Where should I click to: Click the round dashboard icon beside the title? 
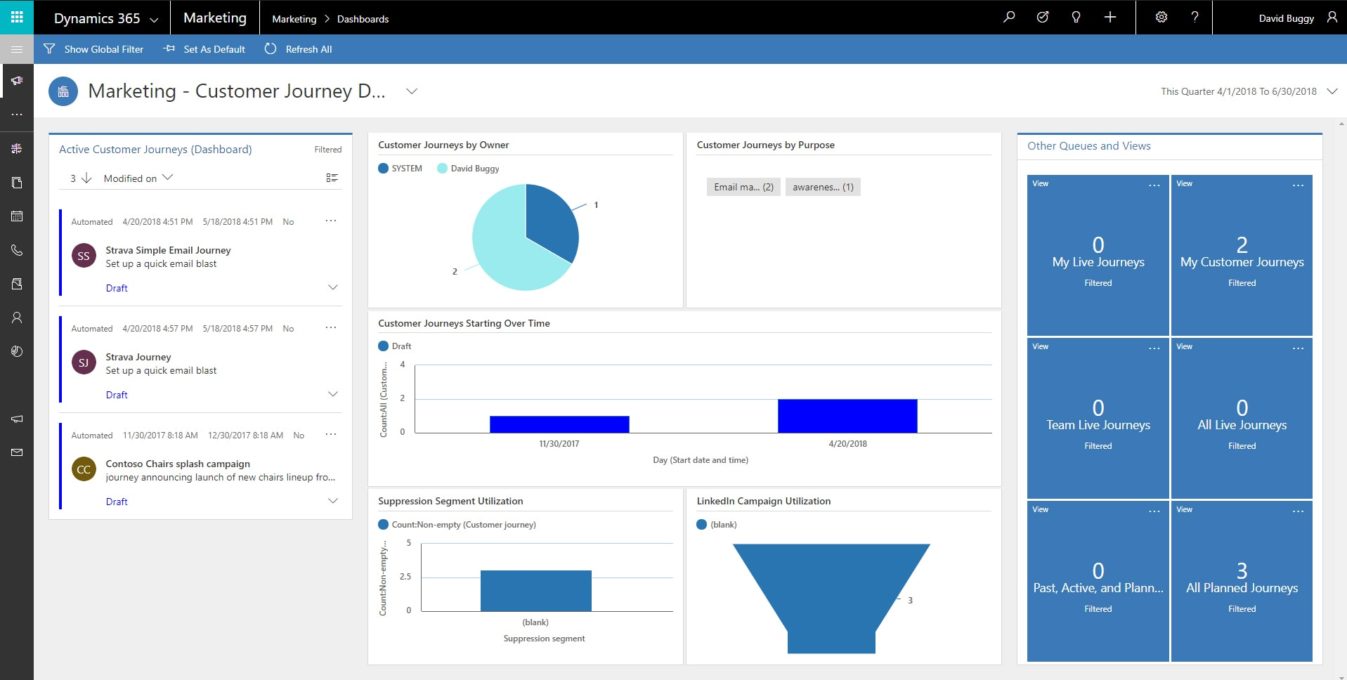click(63, 91)
